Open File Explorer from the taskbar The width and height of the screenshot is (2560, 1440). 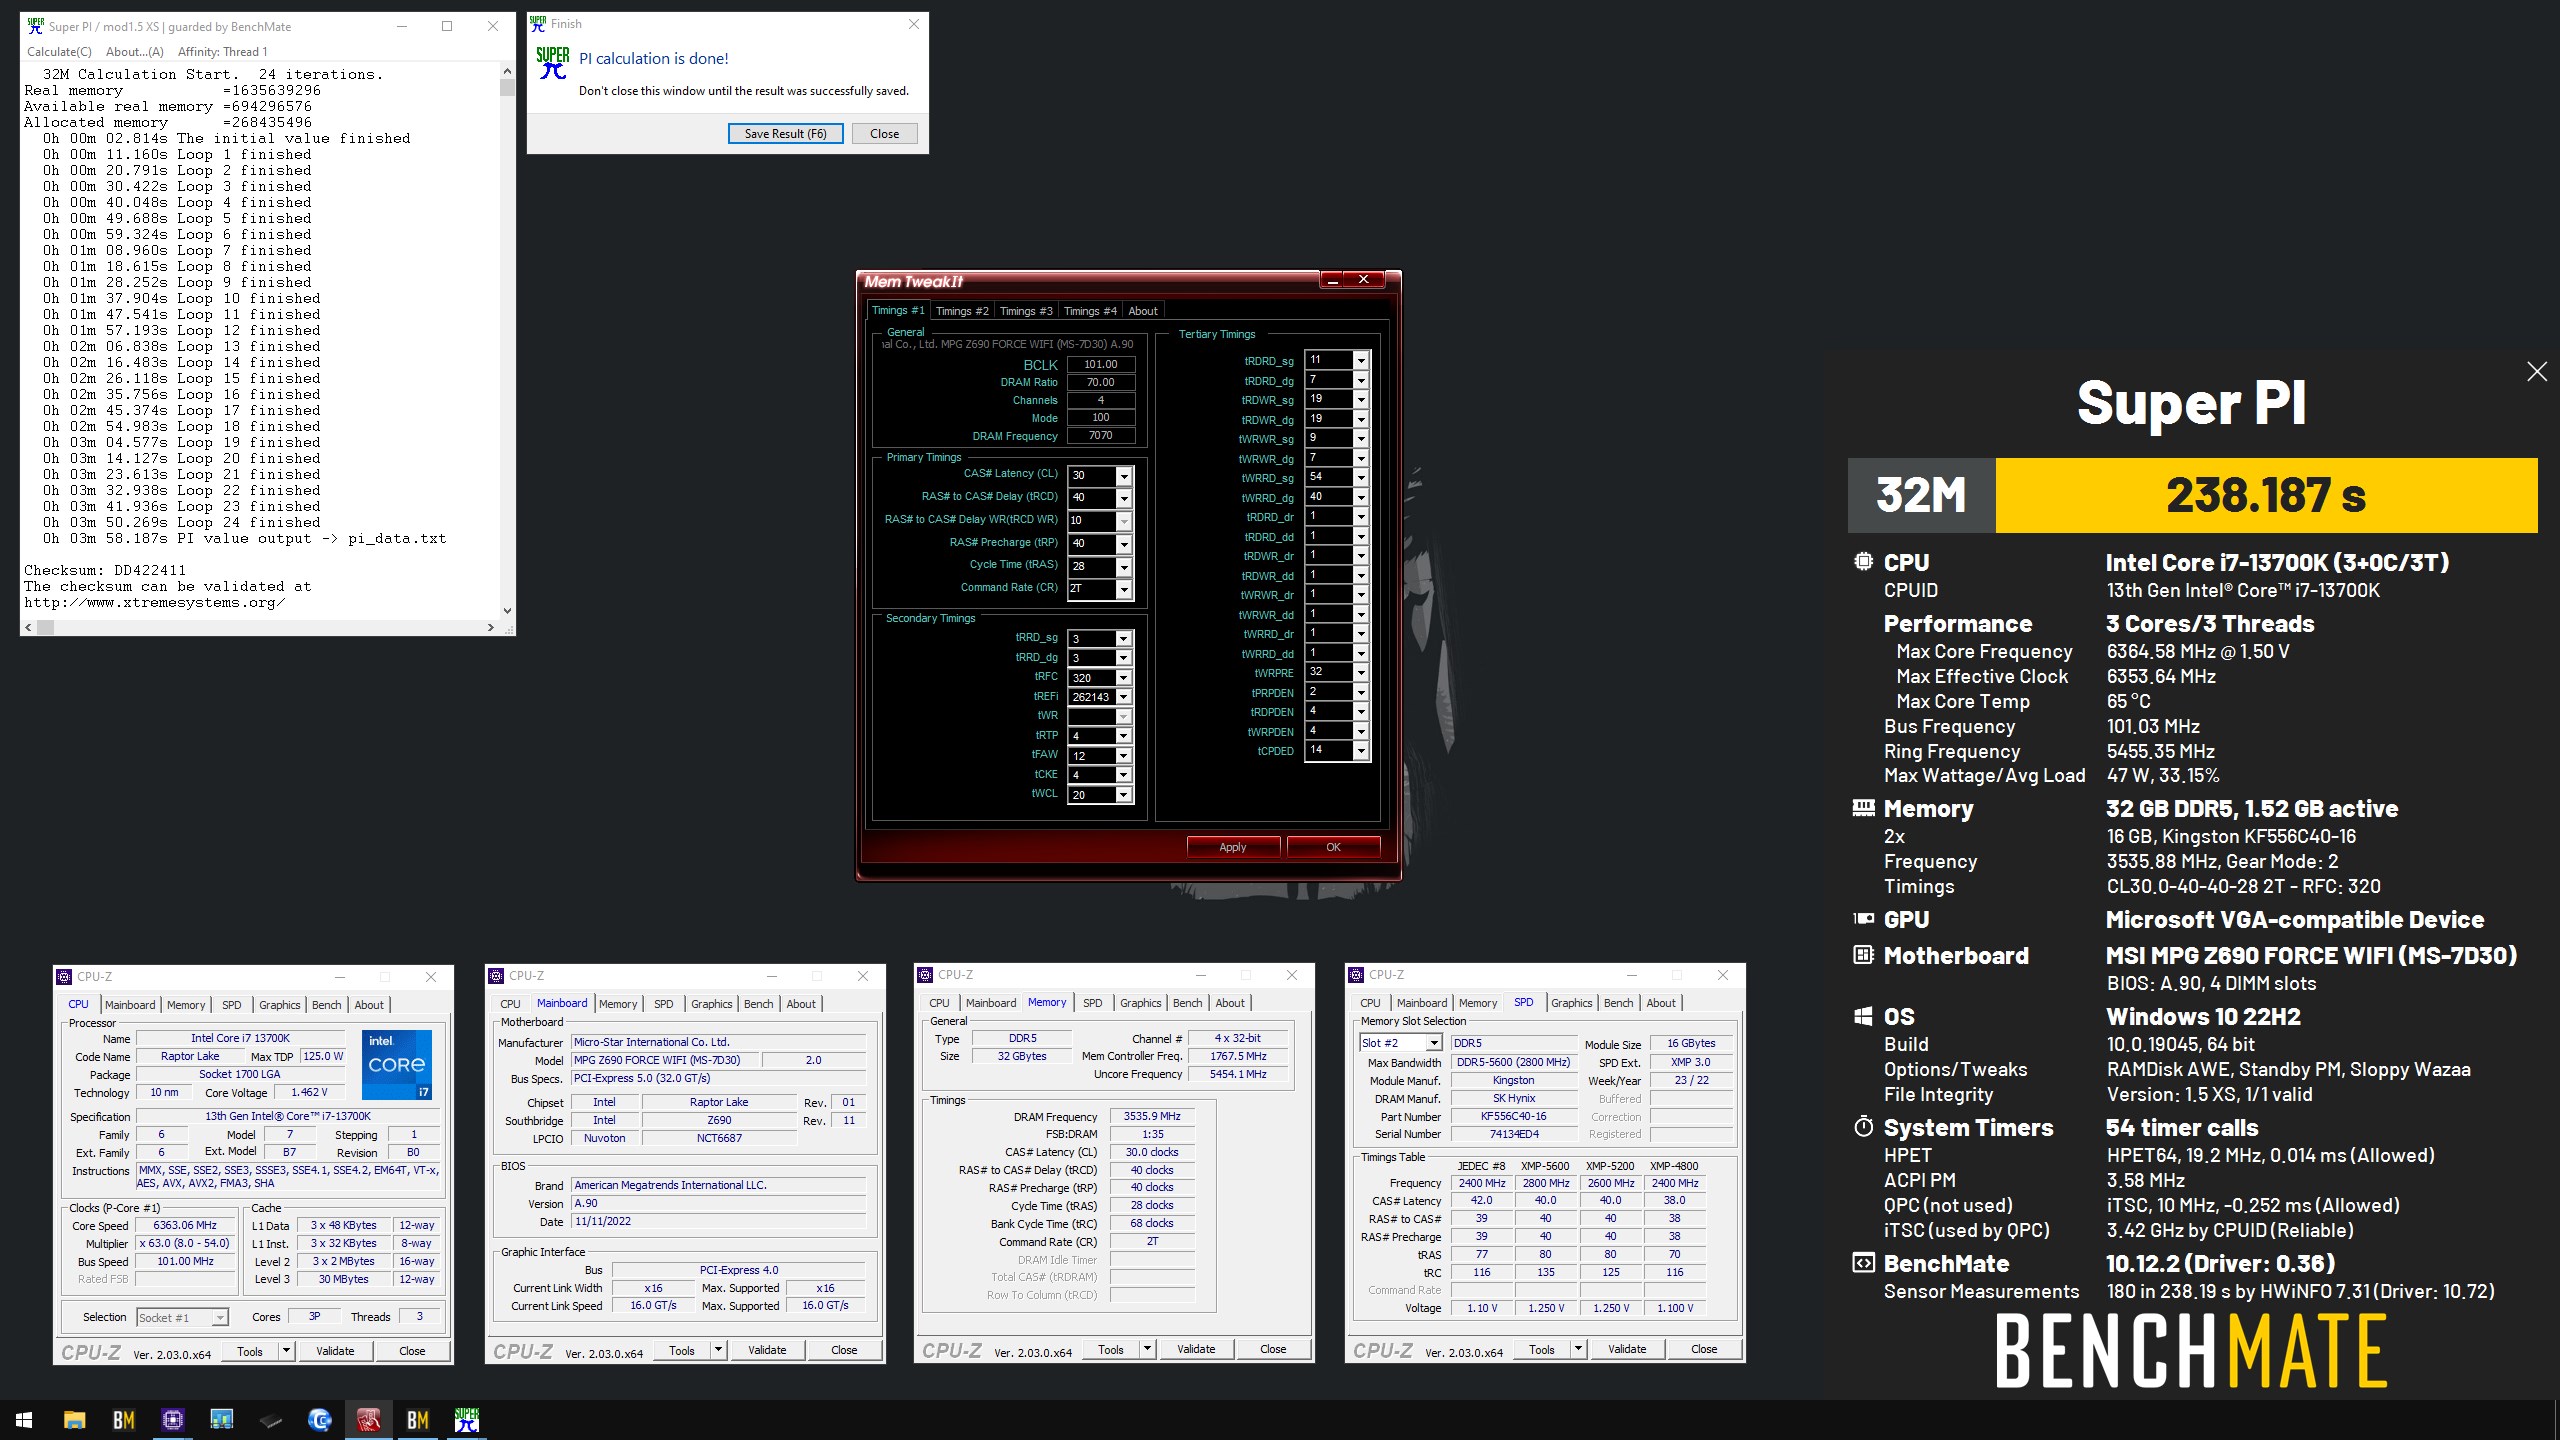coord(74,1420)
